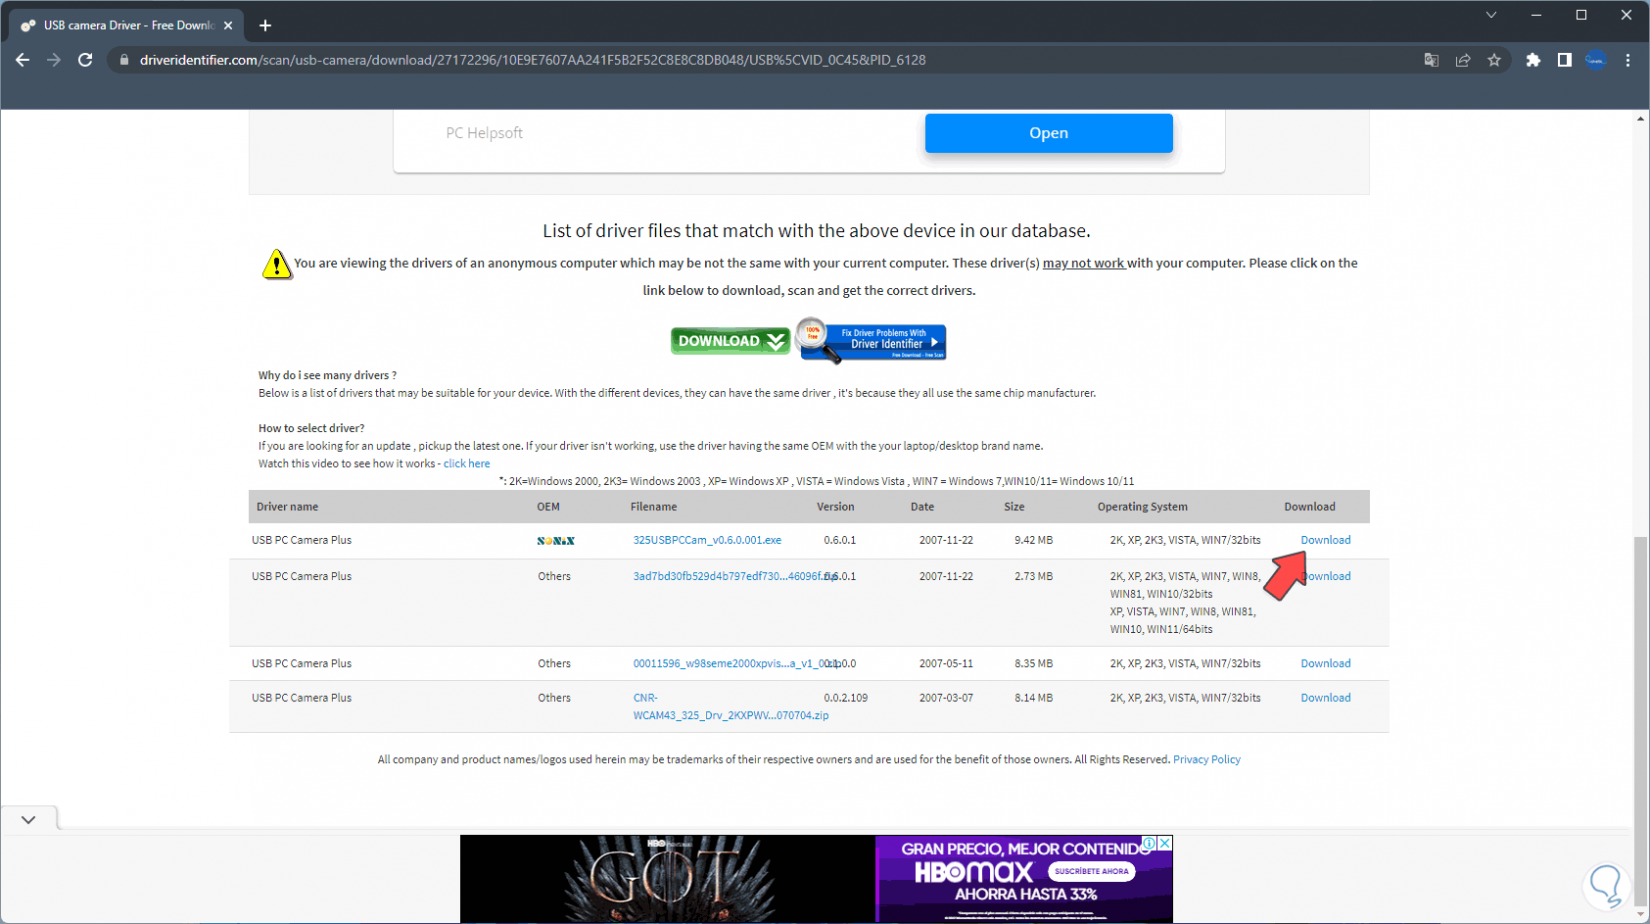Click the 0.0.2.109 version cell
This screenshot has width=1650, height=924.
pyautogui.click(x=846, y=698)
